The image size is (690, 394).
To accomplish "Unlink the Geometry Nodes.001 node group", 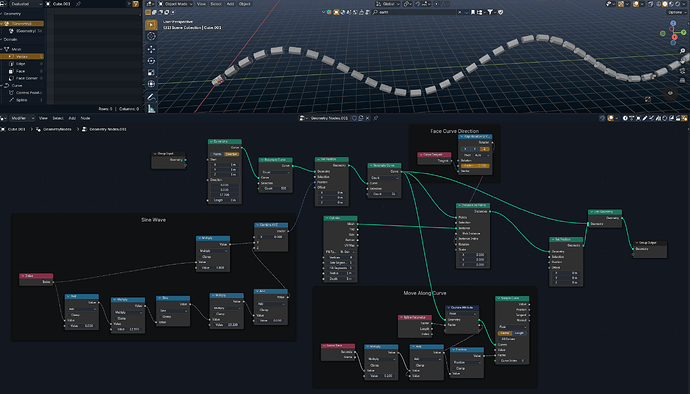I will (367, 118).
